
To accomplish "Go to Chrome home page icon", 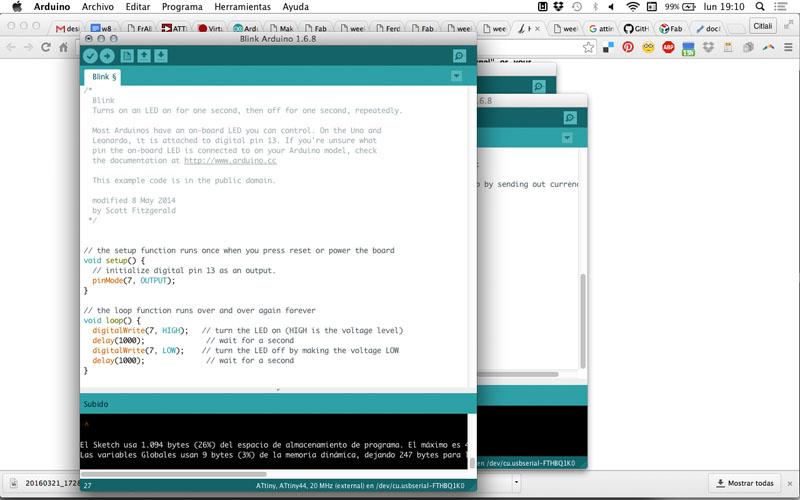I will coord(63,47).
